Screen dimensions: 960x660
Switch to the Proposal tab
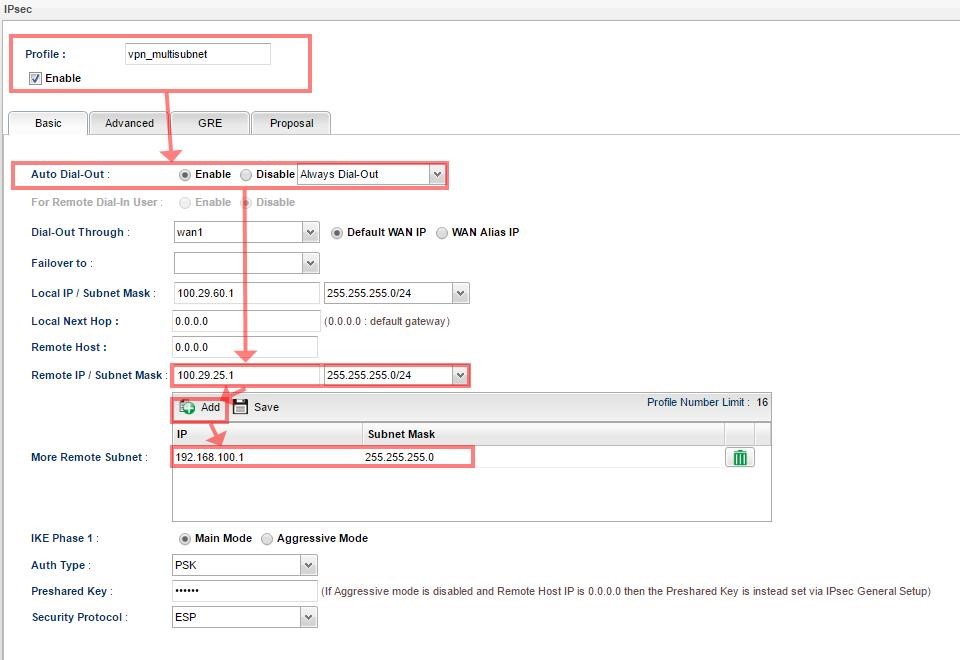[291, 123]
